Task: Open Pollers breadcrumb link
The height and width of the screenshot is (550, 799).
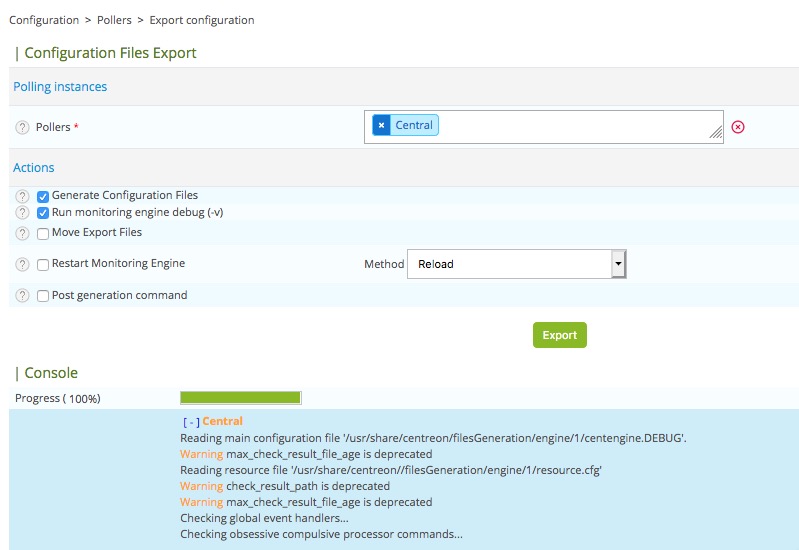Action: 114,20
